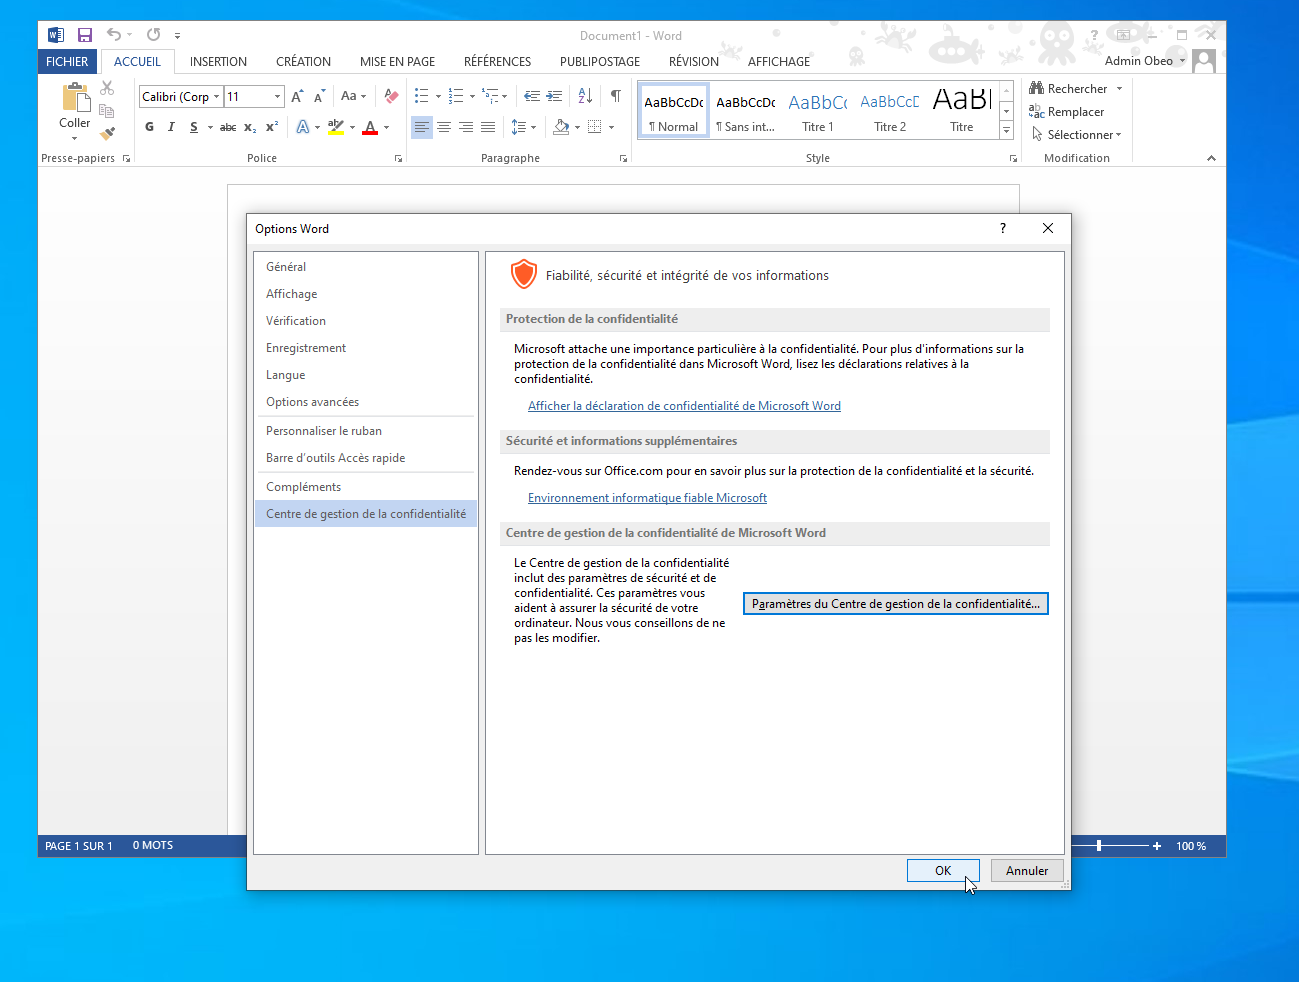Switch to the MISE EN PAGE tab

click(x=397, y=61)
